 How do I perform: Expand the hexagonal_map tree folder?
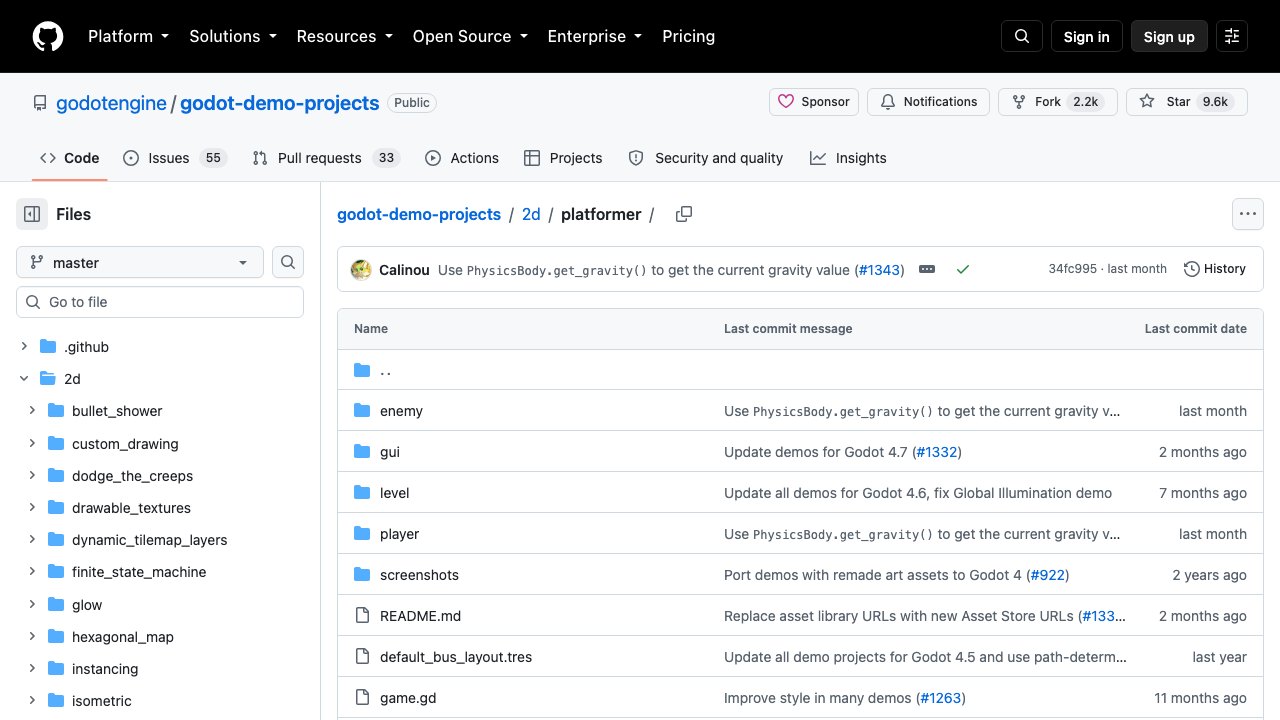pyautogui.click(x=32, y=636)
